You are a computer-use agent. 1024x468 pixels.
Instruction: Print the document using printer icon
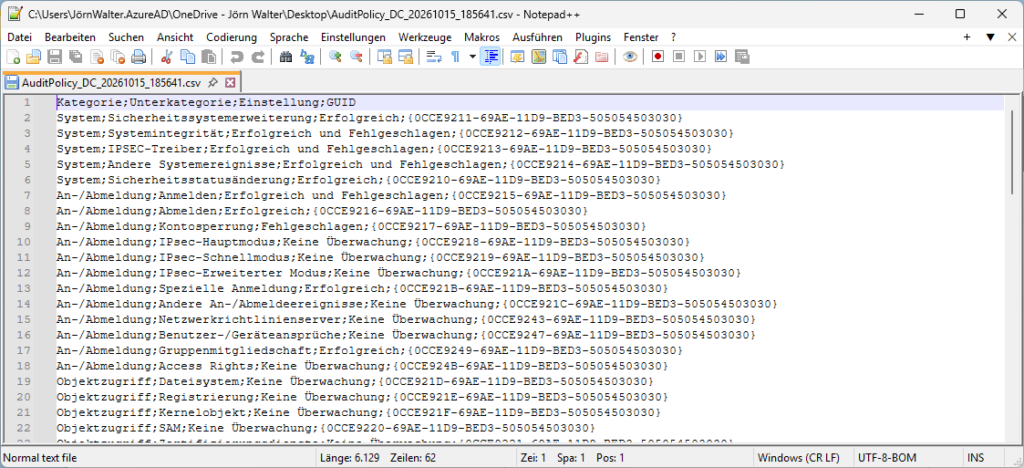click(138, 57)
